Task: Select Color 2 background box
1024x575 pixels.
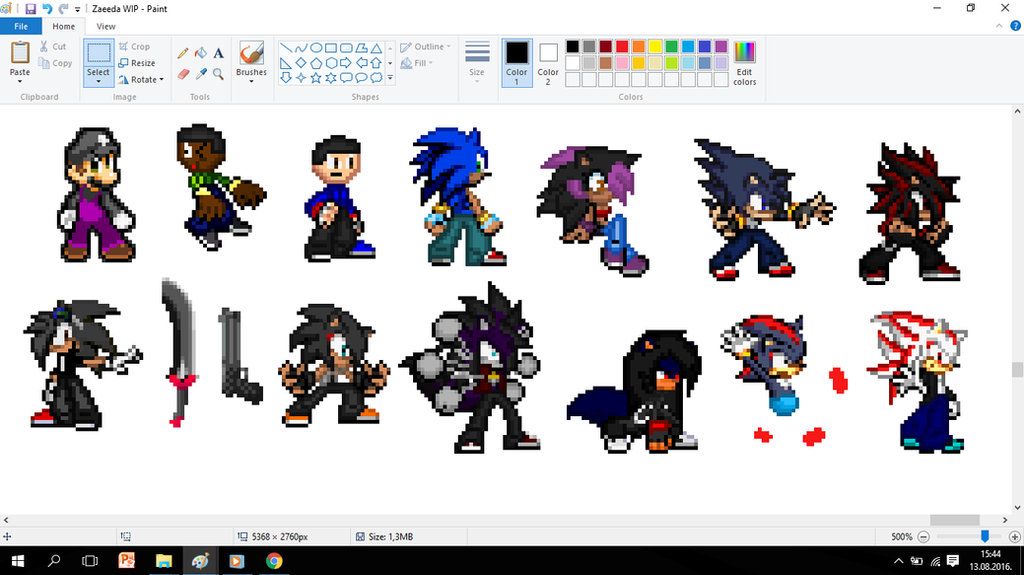Action: pos(548,63)
